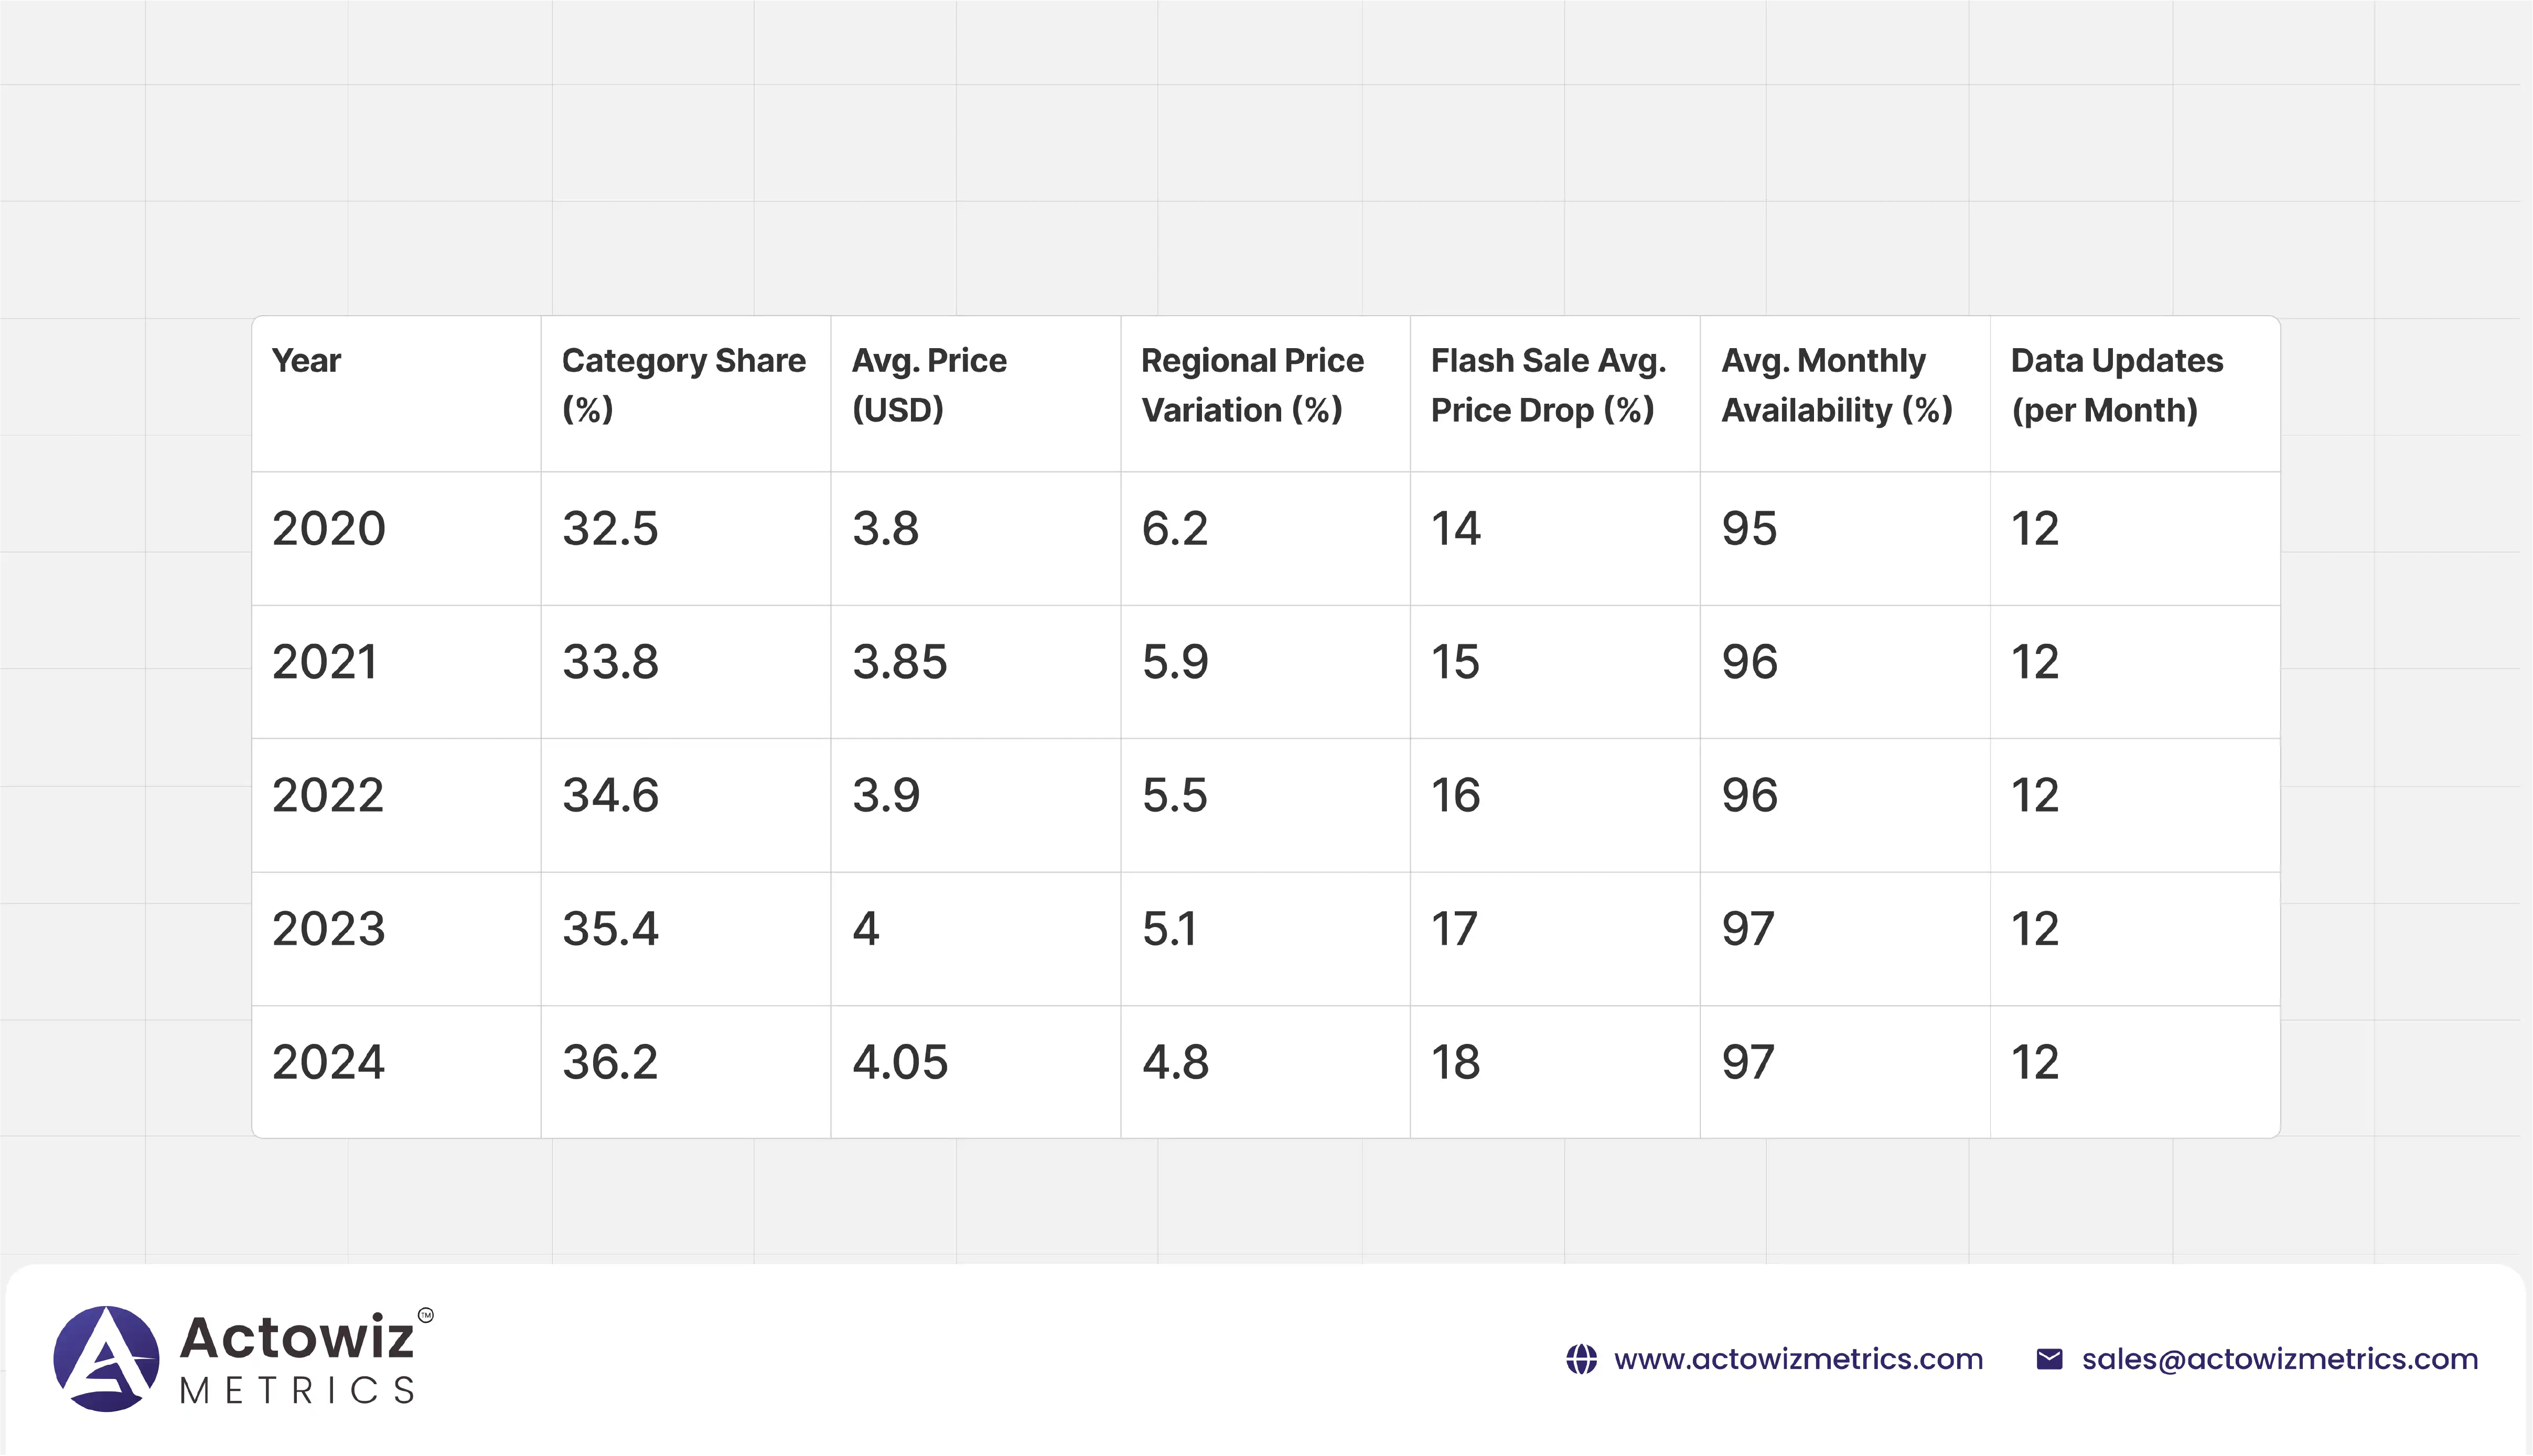The image size is (2533, 1456).
Task: Select the 16 flash sale price drop cell
Action: pos(1455,796)
